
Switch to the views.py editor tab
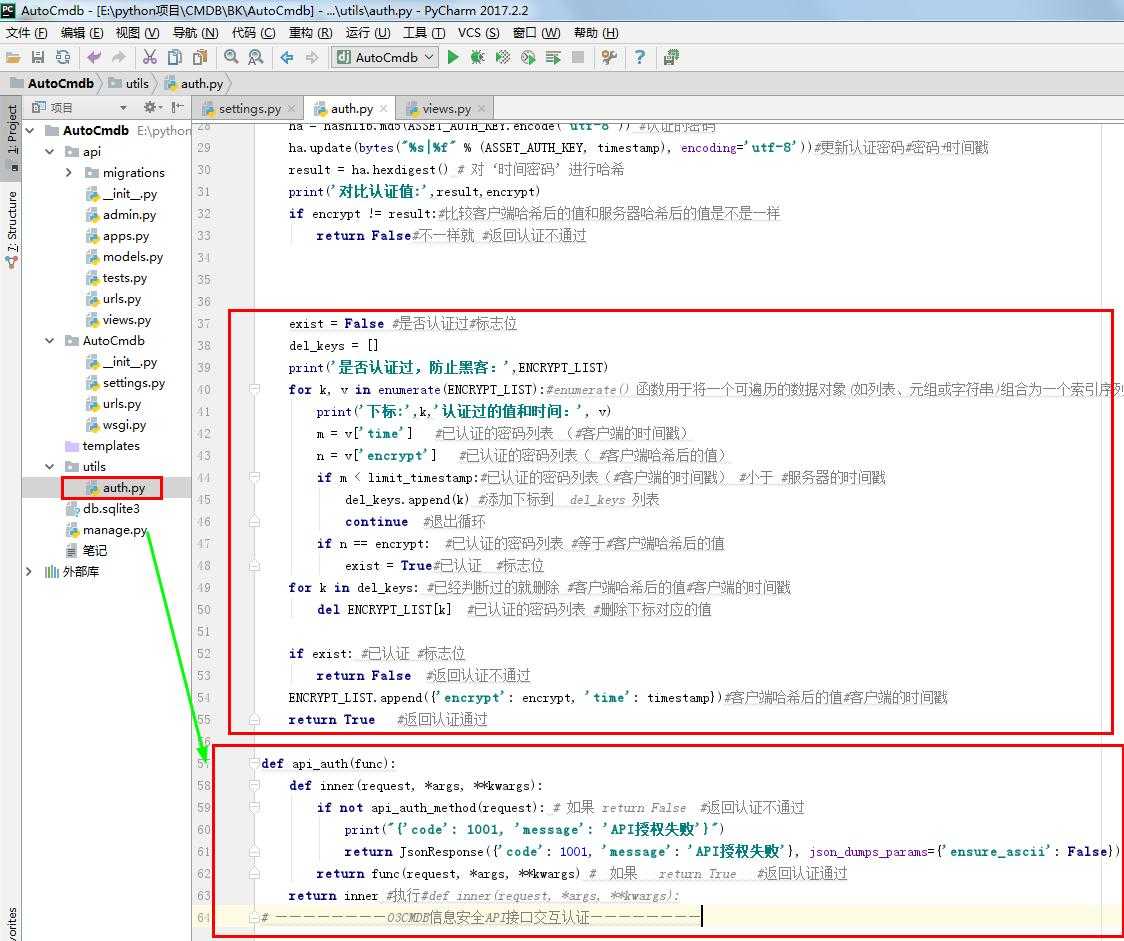coord(446,108)
